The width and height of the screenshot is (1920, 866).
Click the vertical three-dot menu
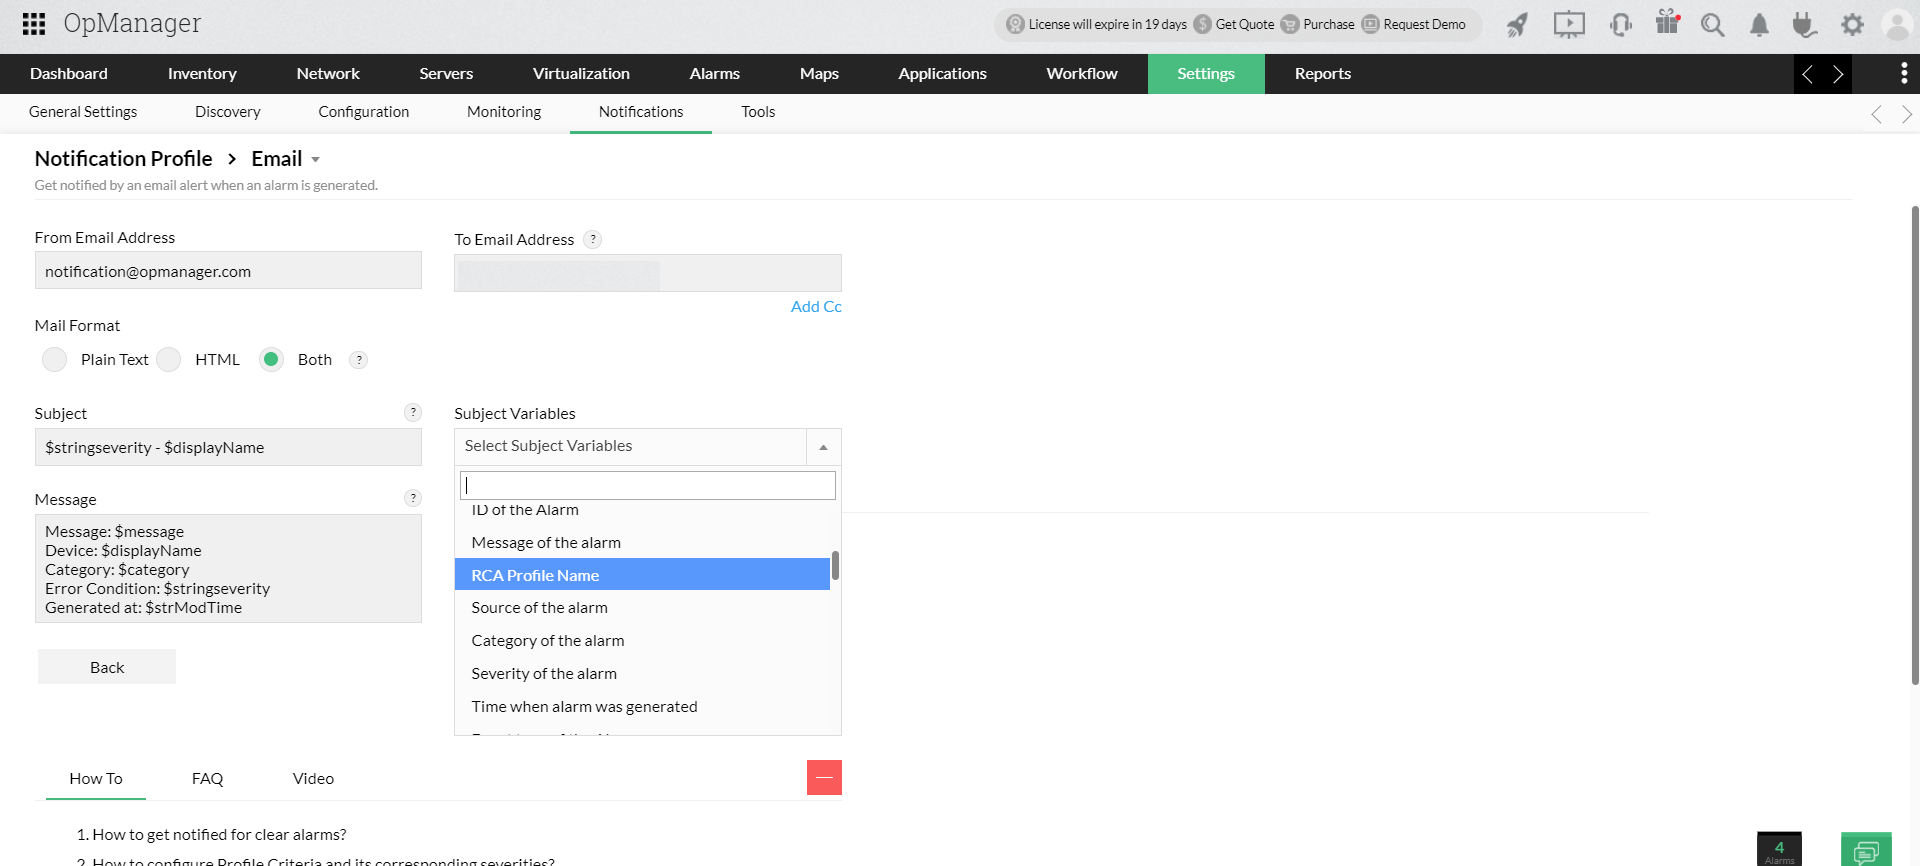pyautogui.click(x=1903, y=73)
